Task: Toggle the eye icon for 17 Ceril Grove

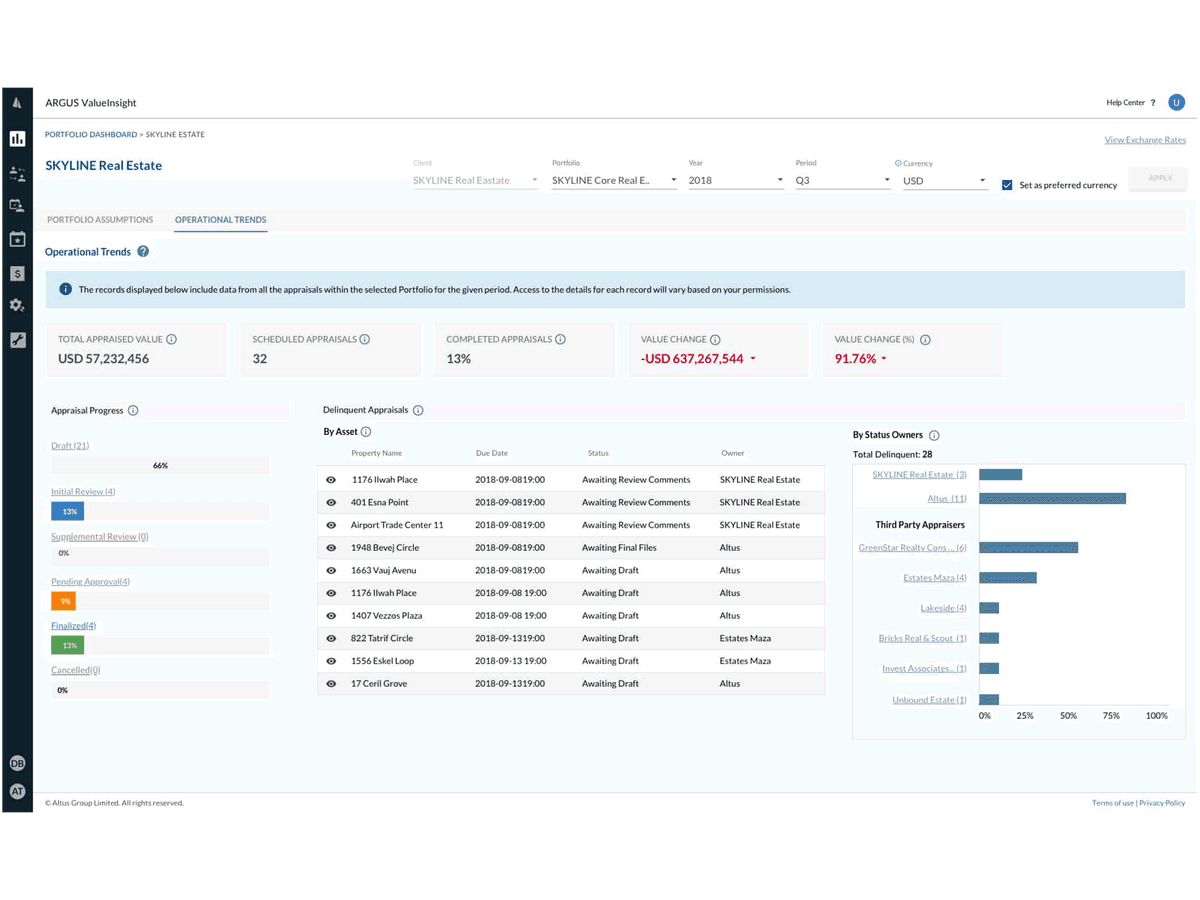Action: coord(330,683)
